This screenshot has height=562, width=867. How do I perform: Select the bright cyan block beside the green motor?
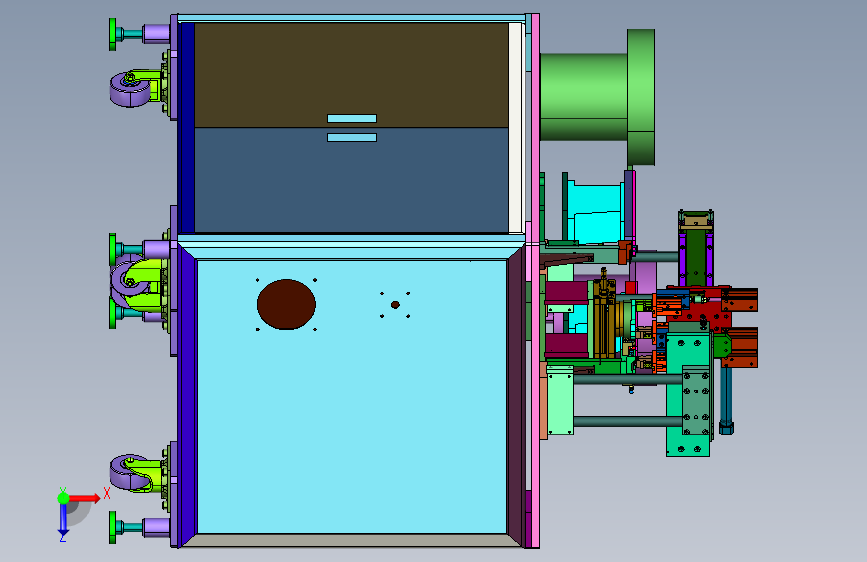click(x=598, y=214)
